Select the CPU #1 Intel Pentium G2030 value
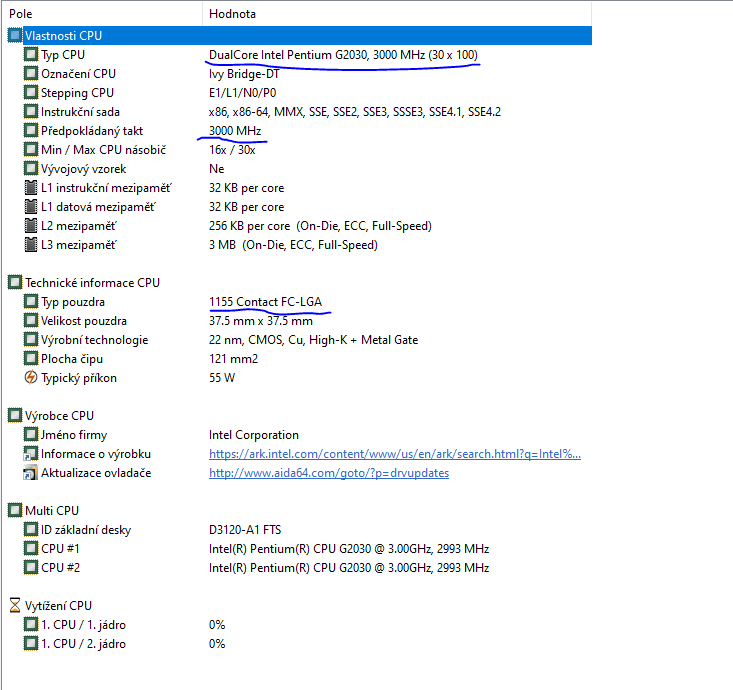The height and width of the screenshot is (690, 733). coord(349,549)
